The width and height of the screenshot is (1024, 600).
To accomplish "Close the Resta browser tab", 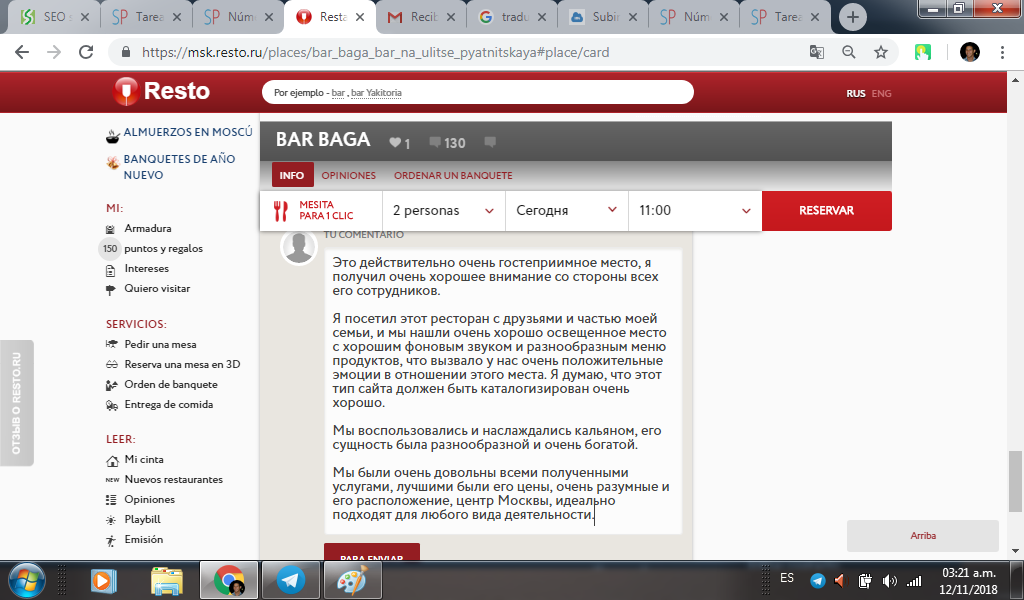I will pyautogui.click(x=360, y=18).
